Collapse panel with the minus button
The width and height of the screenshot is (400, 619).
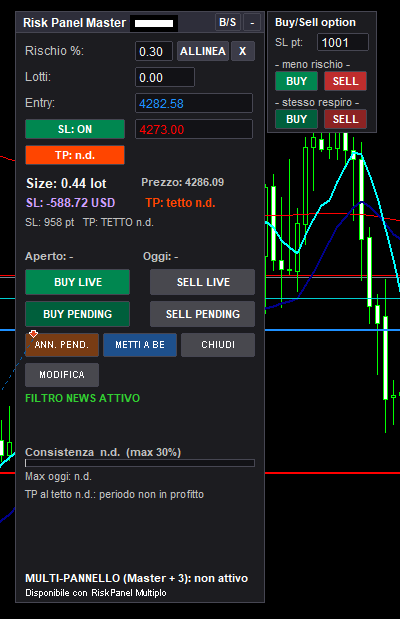(252, 23)
